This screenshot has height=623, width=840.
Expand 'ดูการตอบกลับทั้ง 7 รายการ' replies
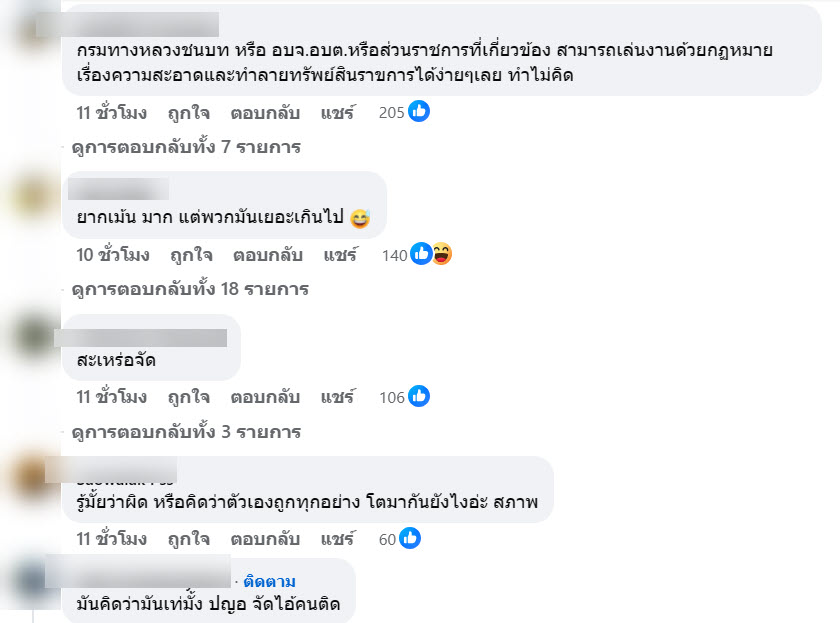coord(186,147)
